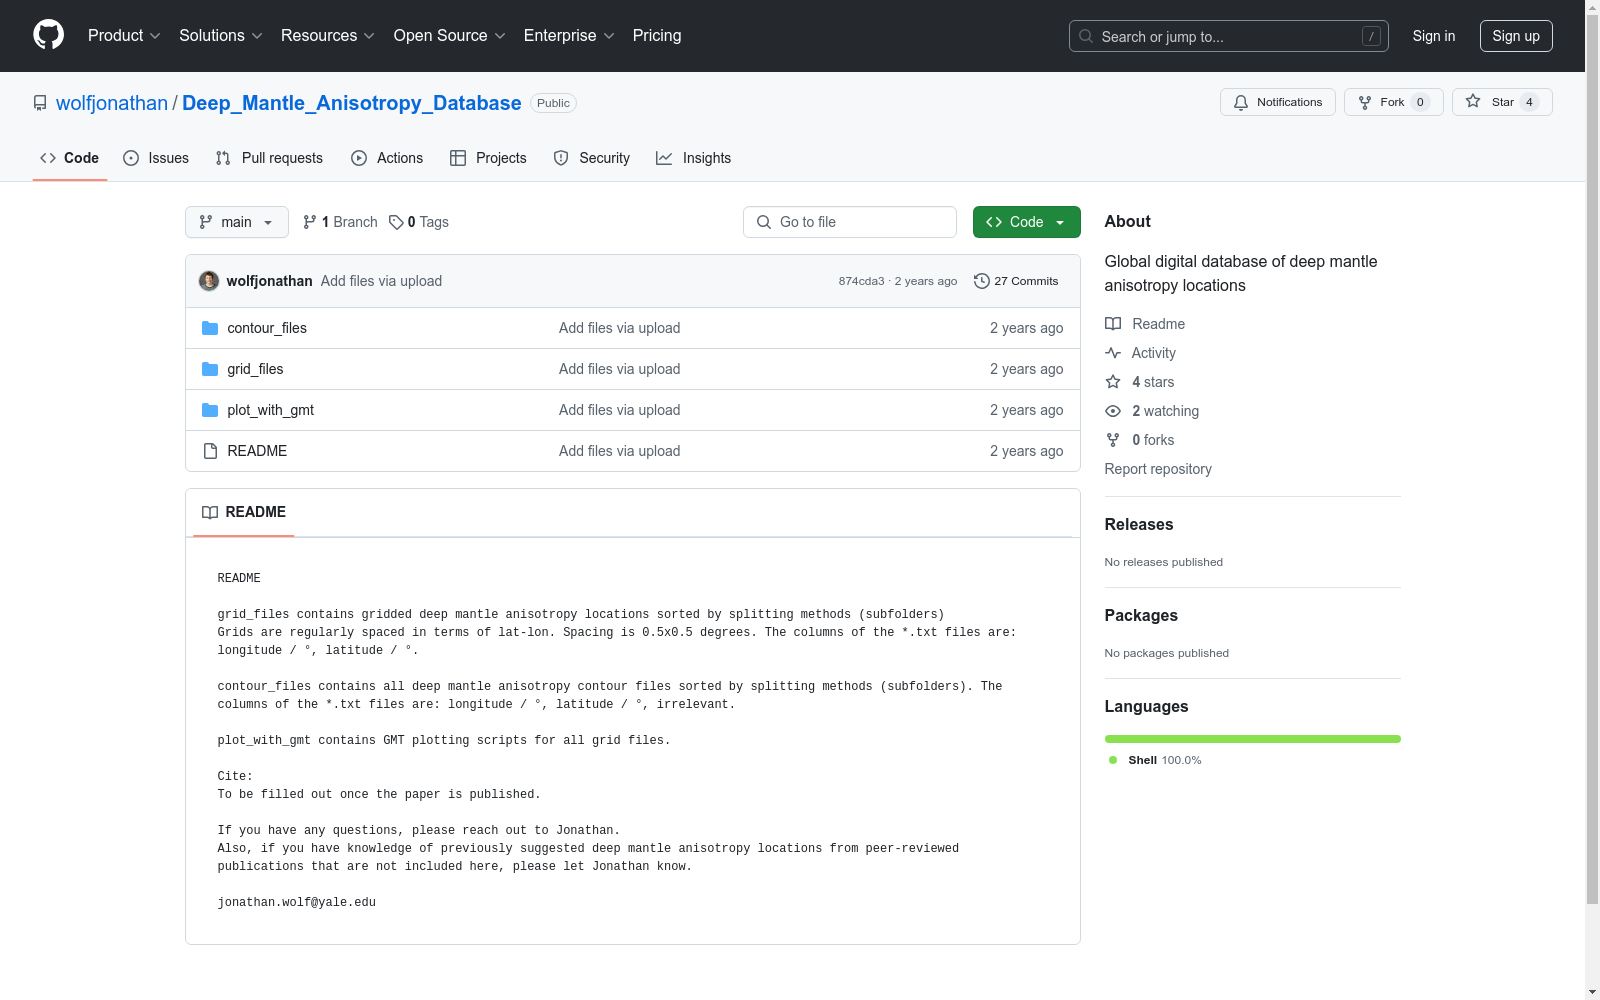Switch to the Security tab
This screenshot has width=1600, height=1000.
[592, 158]
